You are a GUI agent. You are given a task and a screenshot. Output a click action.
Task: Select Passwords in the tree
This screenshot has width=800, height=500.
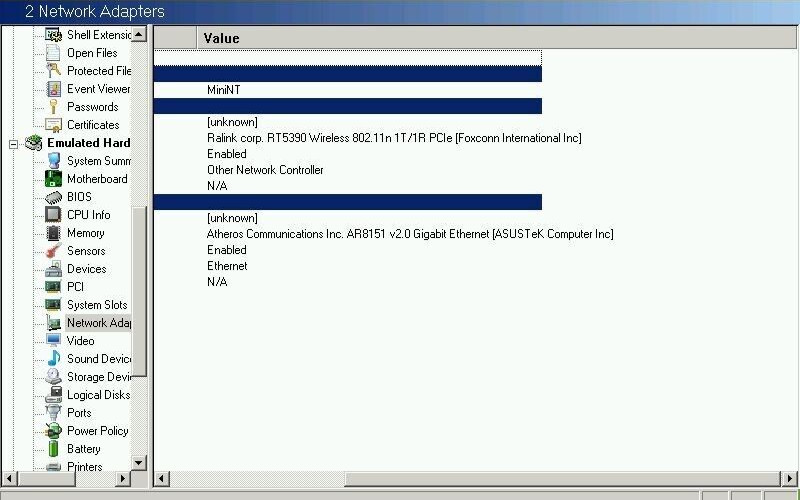coord(92,107)
